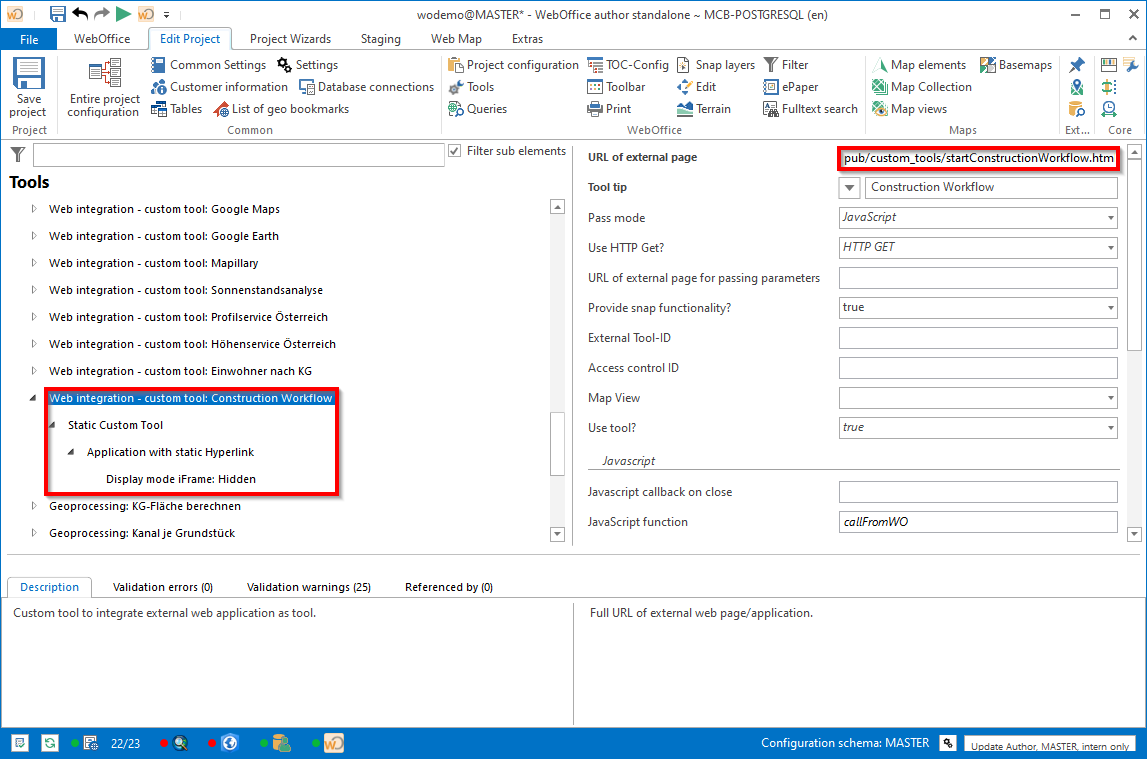Viewport: 1147px width, 759px height.
Task: Collapse the Construction Workflow tree node
Action: 34,398
